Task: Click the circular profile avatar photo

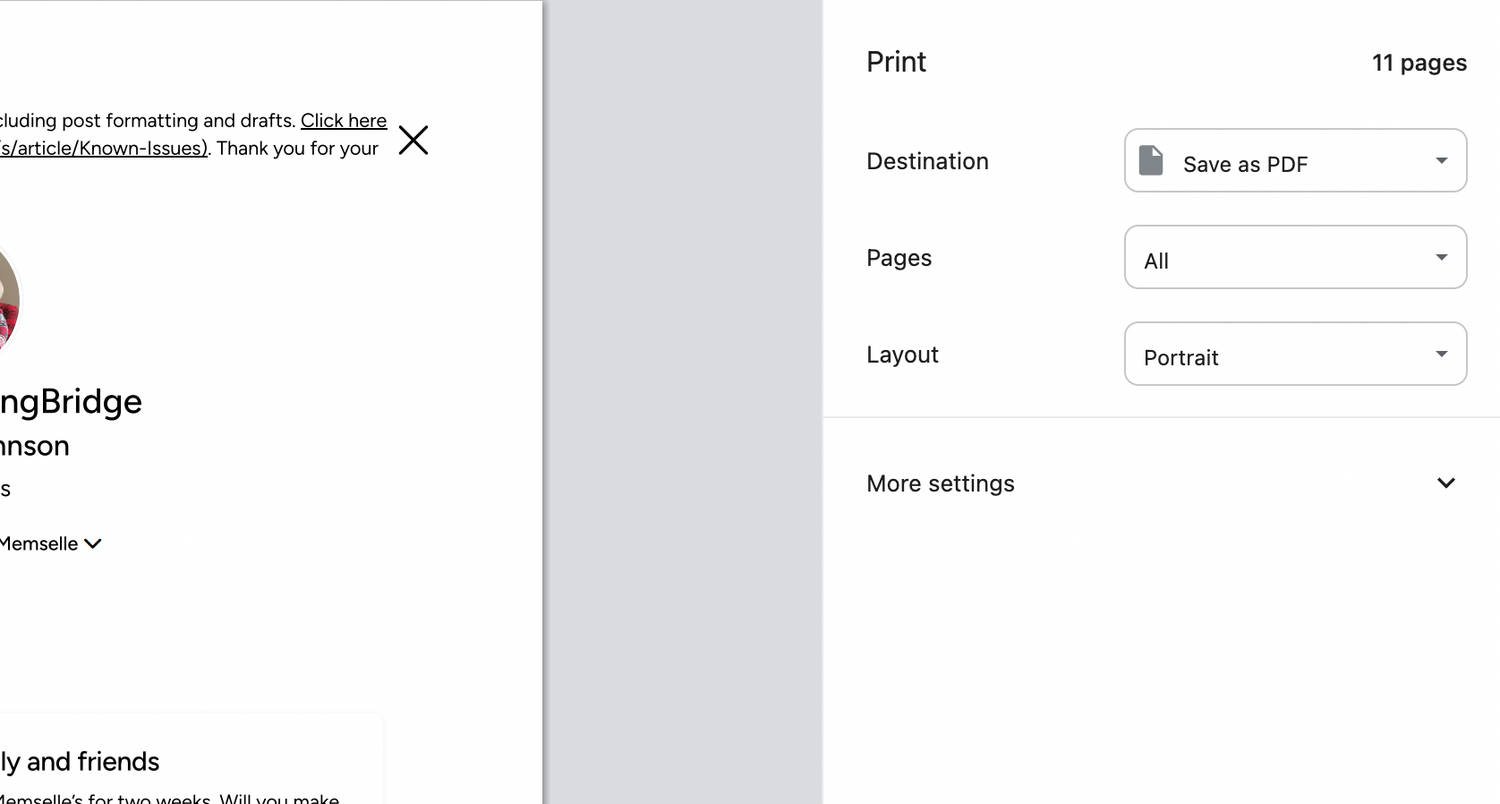Action: pos(6,300)
